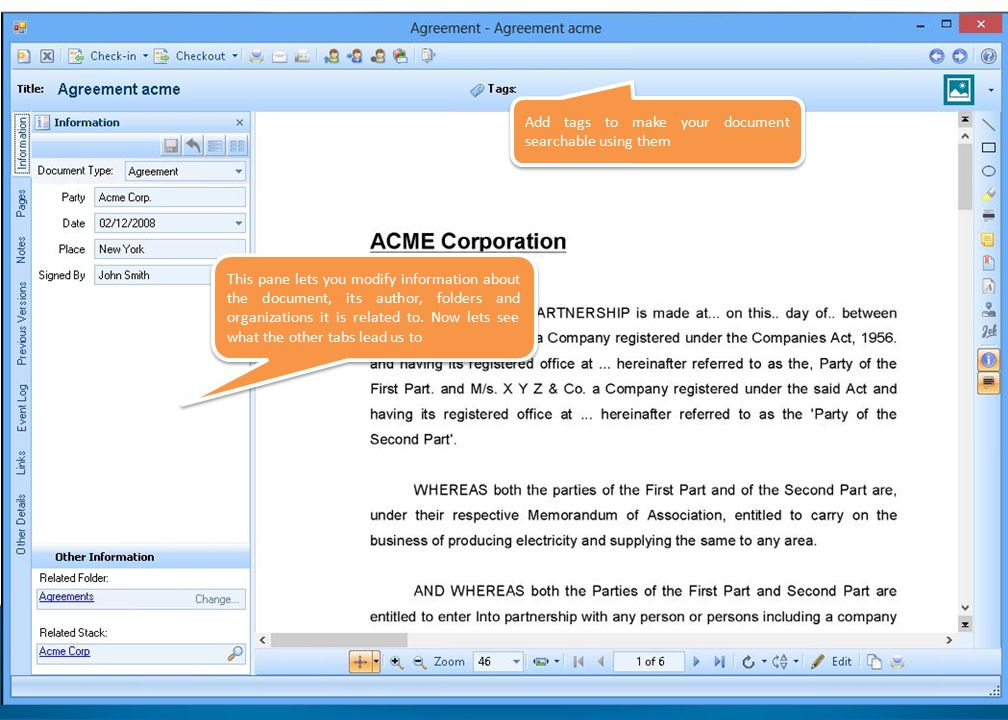Select the redaction annotation tool

tap(989, 216)
